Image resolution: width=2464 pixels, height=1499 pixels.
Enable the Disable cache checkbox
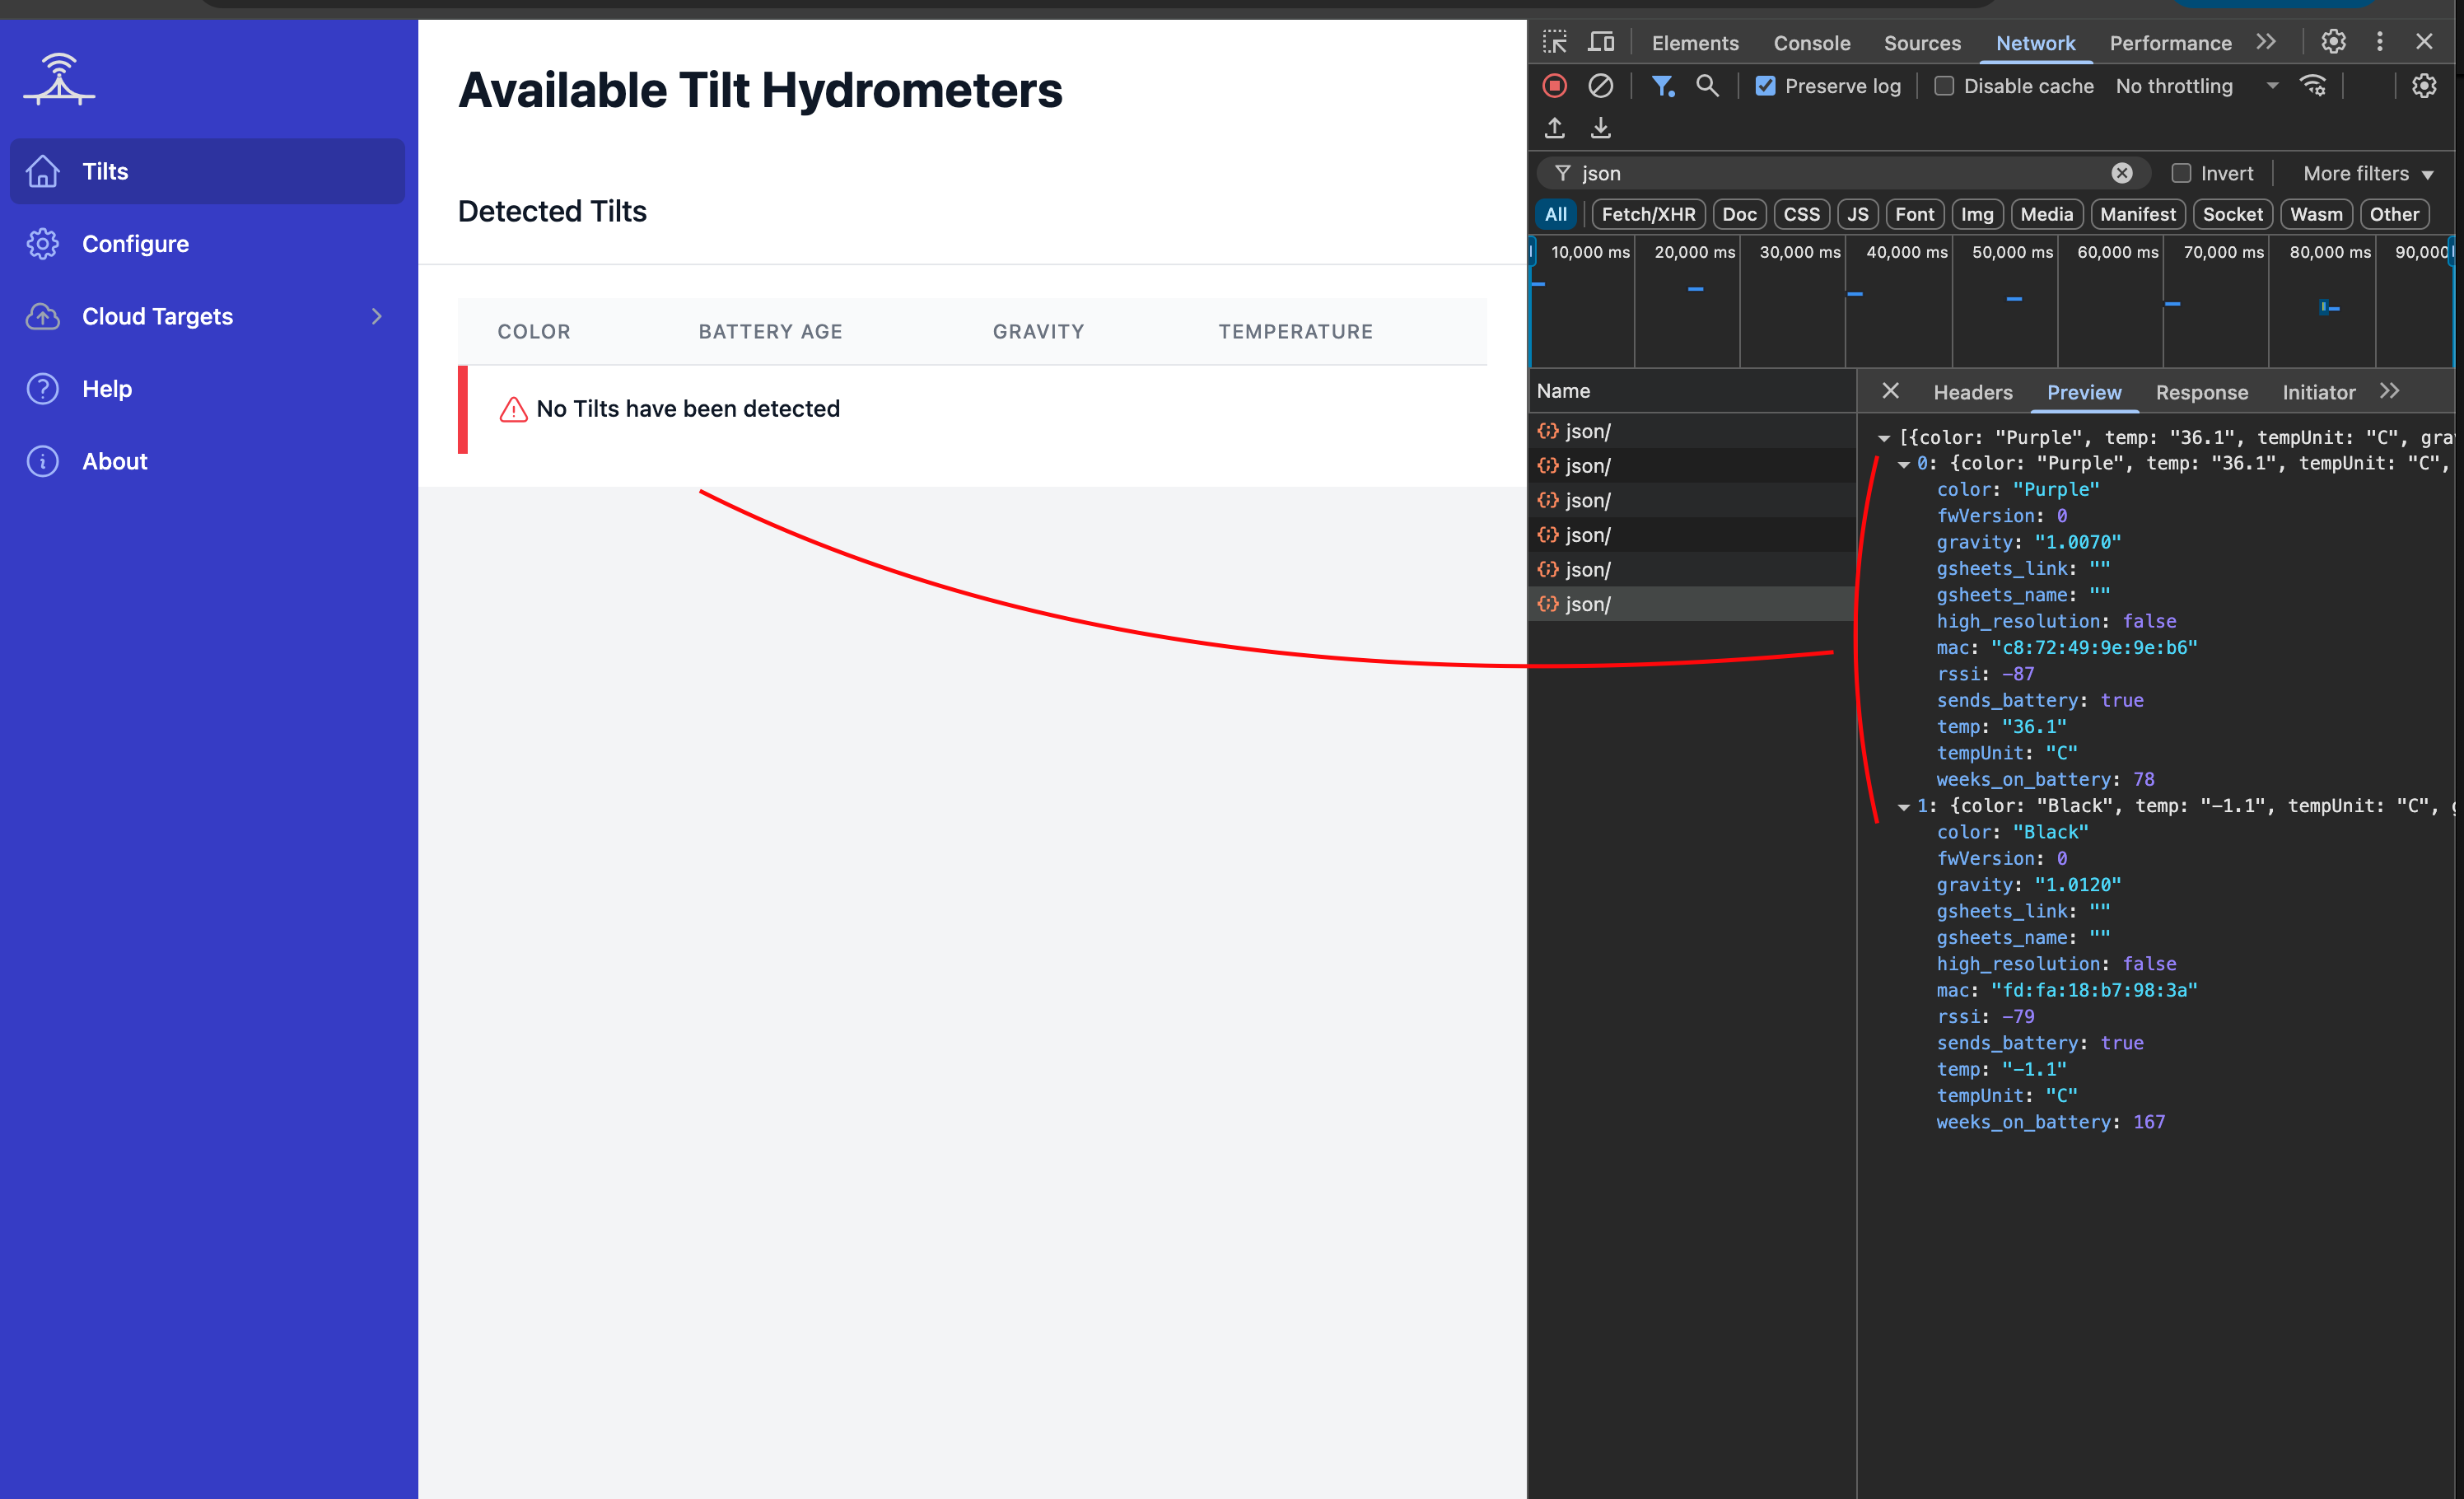point(1943,86)
